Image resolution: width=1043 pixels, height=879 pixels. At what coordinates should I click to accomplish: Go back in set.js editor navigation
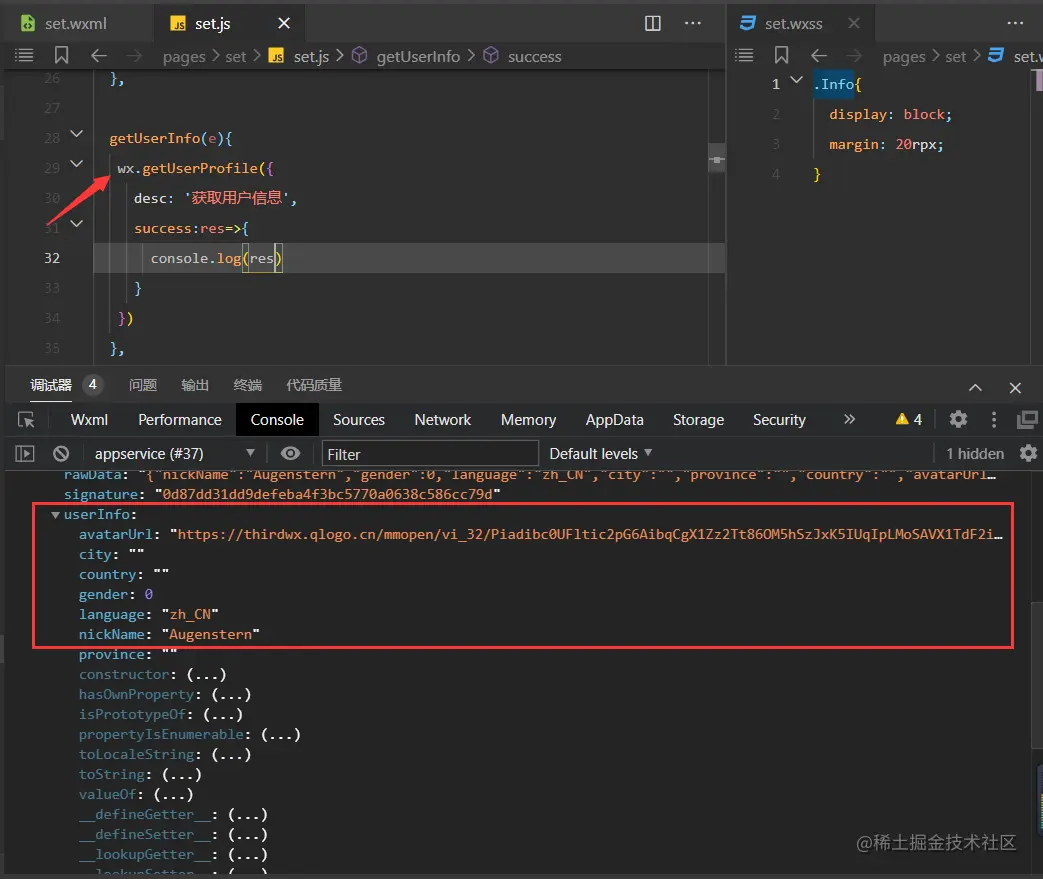pyautogui.click(x=98, y=56)
